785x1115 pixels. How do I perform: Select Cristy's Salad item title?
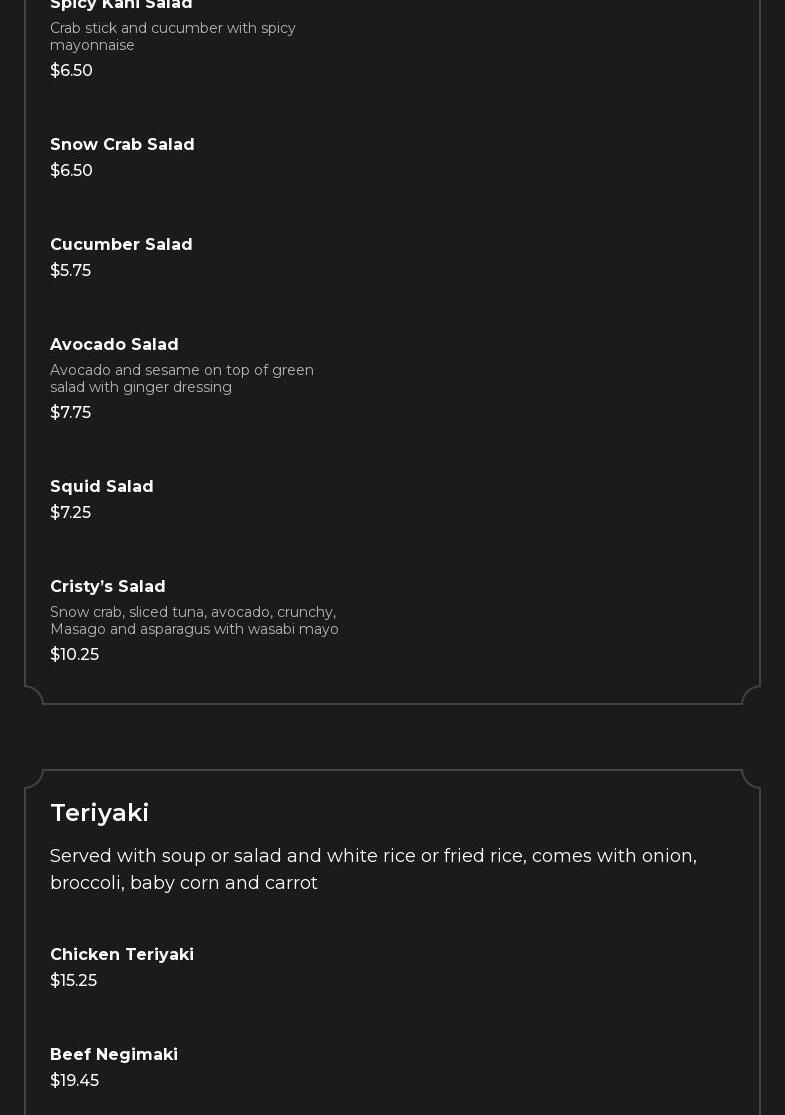(108, 587)
